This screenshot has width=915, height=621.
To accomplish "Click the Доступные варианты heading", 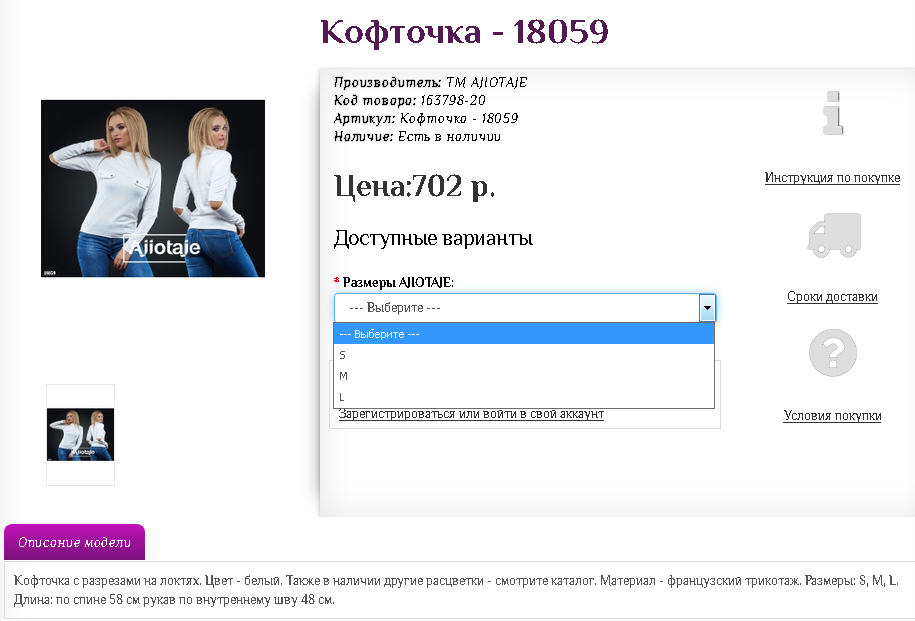I will 434,238.
